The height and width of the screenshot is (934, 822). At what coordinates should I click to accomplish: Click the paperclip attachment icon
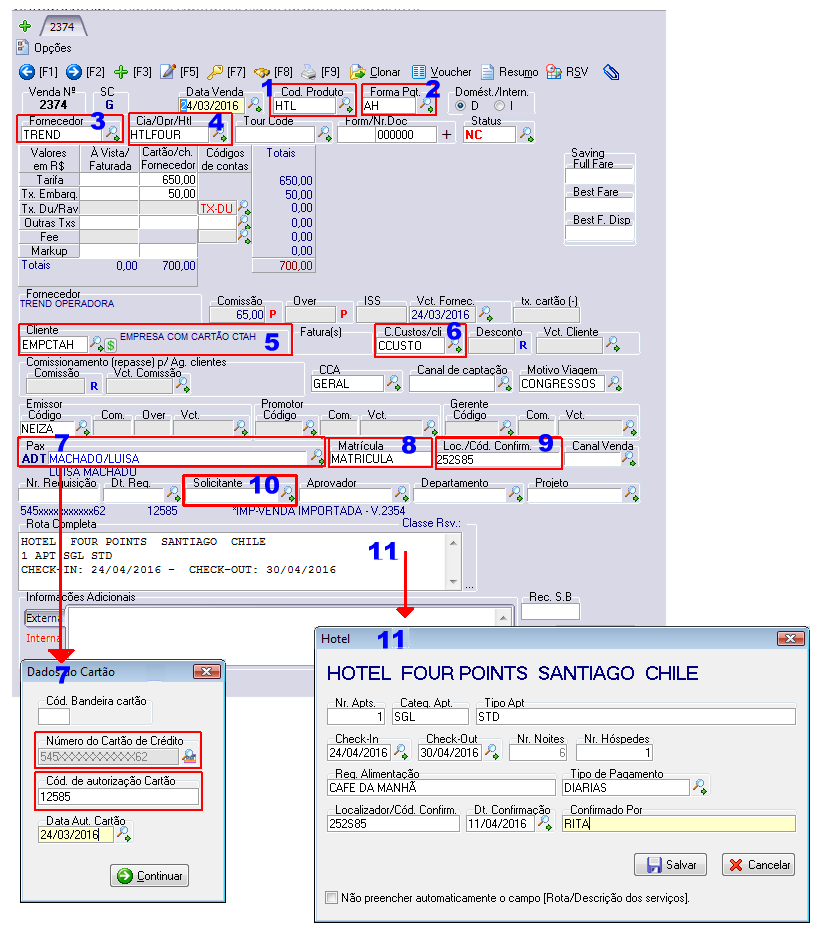(611, 72)
